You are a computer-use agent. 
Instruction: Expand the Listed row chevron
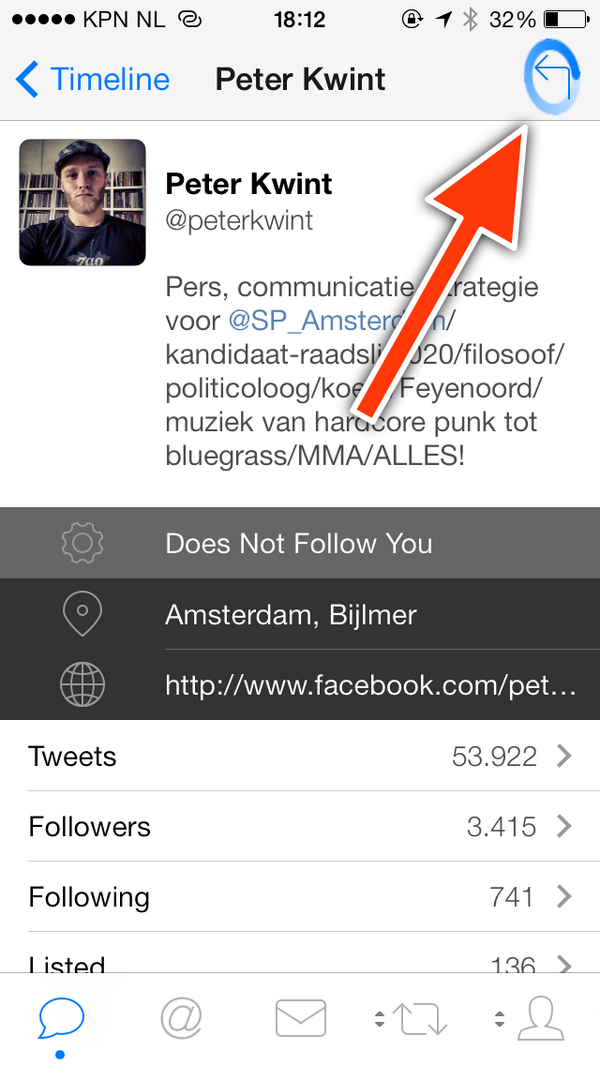564,964
